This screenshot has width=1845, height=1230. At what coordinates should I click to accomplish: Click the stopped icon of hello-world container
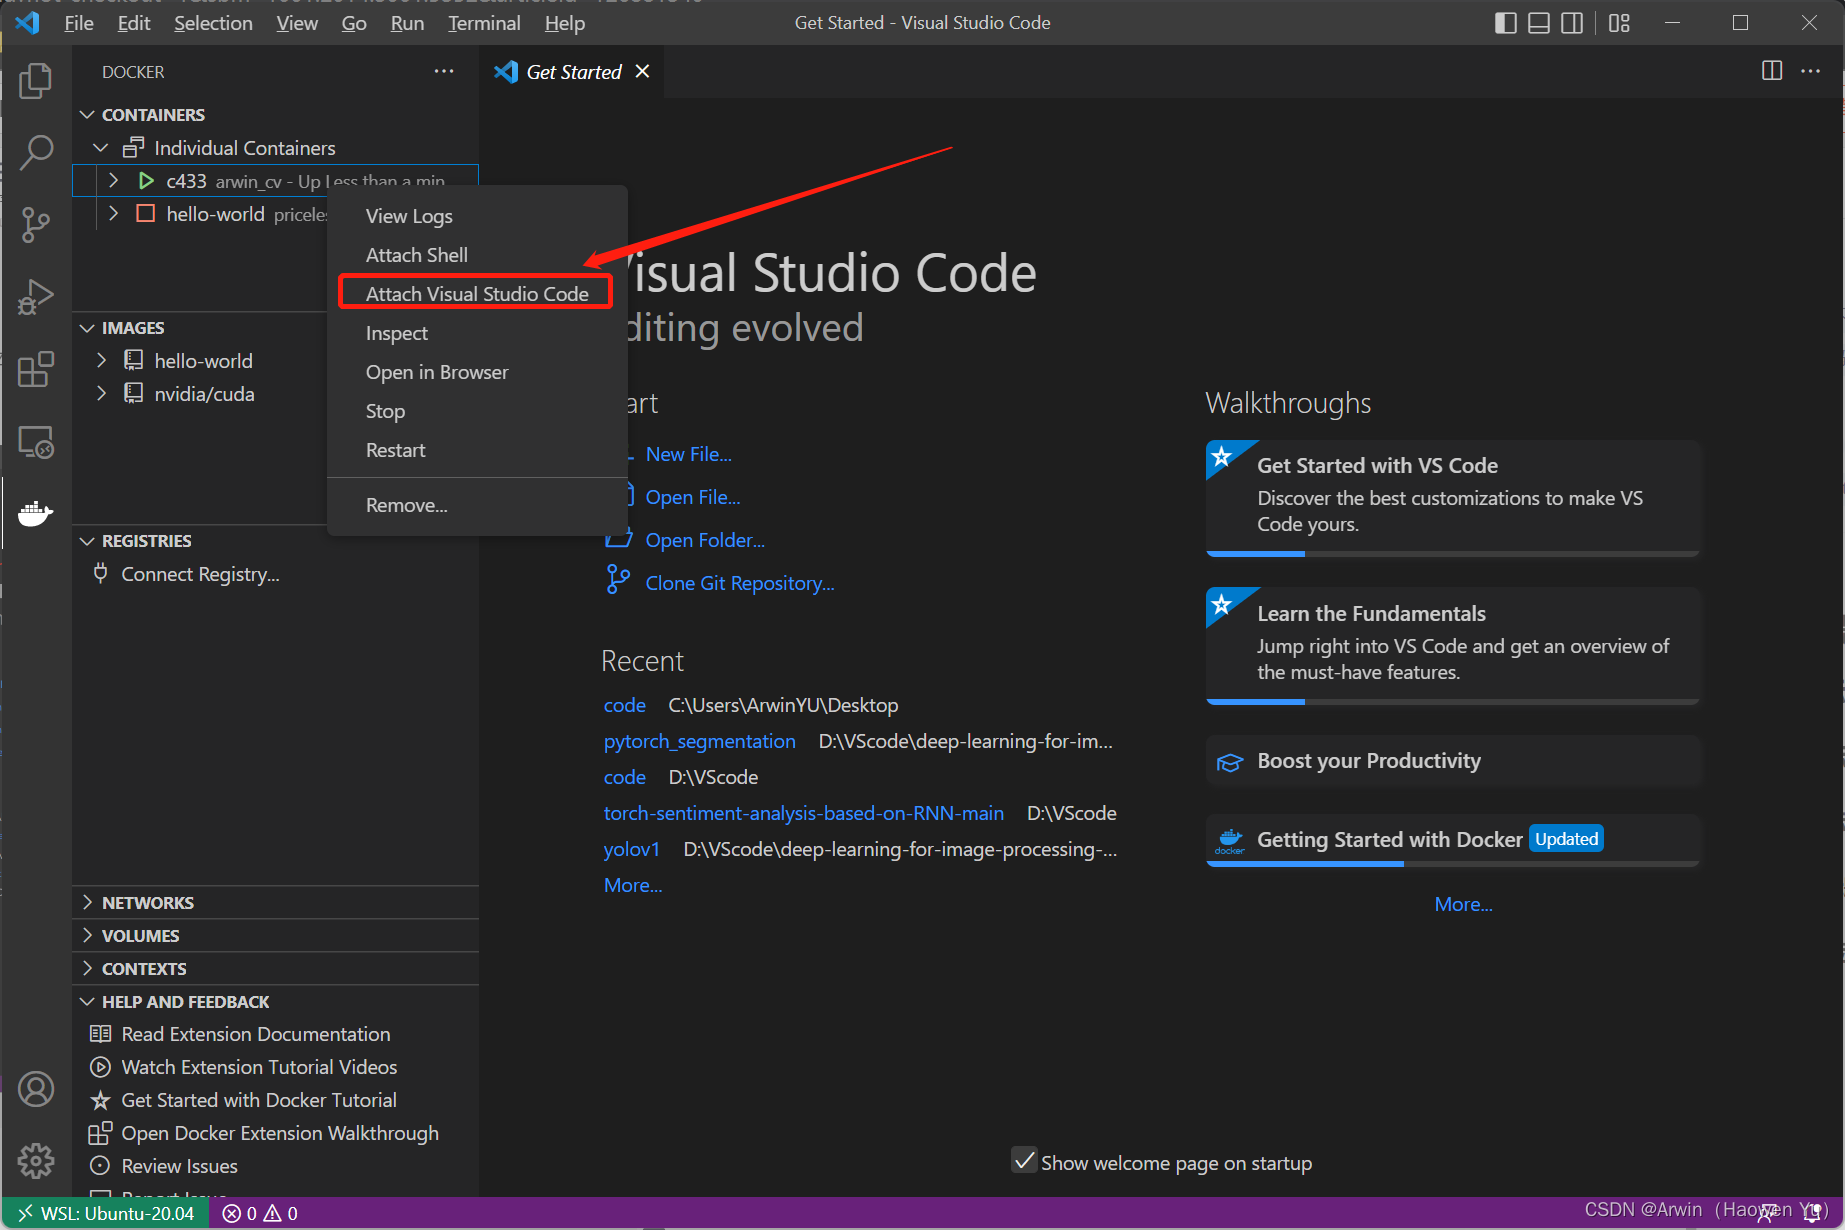pyautogui.click(x=146, y=214)
